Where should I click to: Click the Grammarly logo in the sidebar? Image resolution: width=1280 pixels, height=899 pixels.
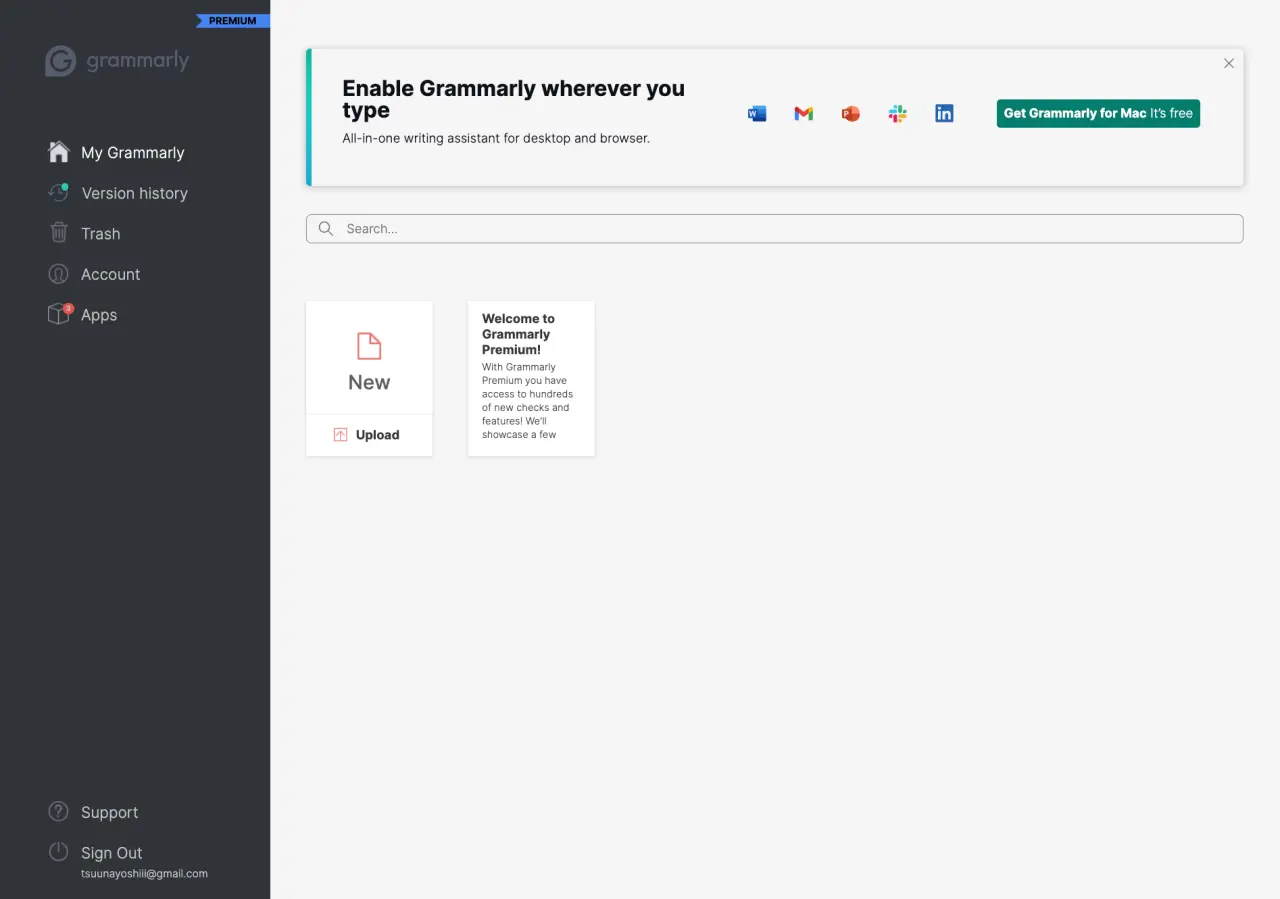click(117, 61)
